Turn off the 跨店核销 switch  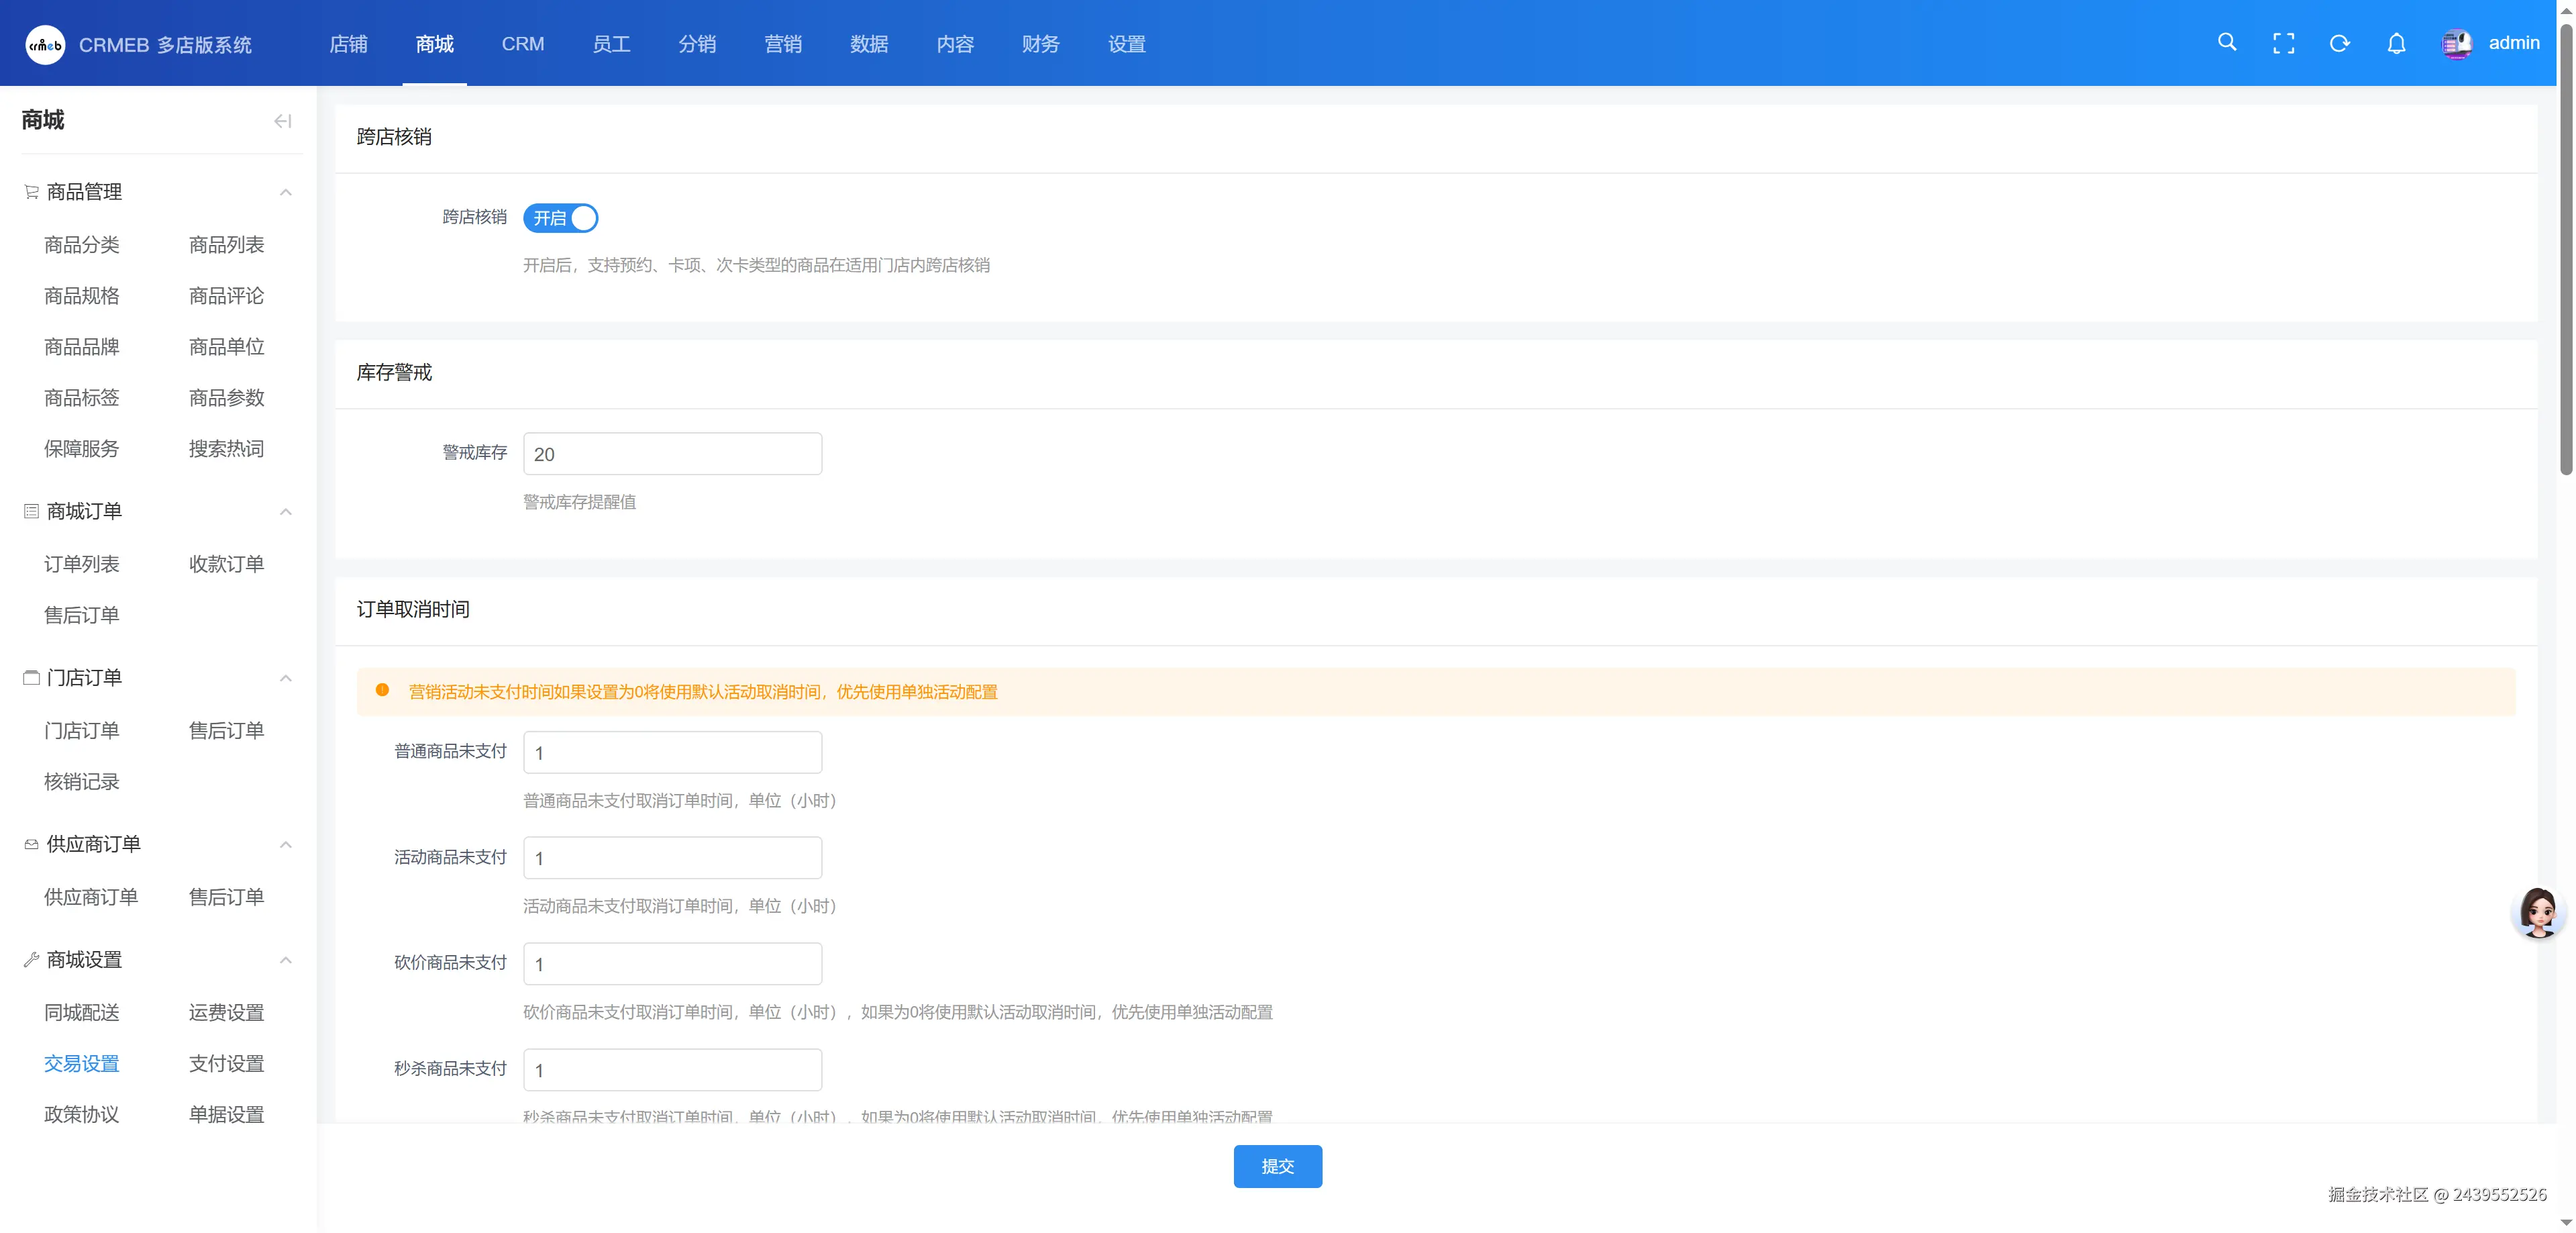pos(560,218)
